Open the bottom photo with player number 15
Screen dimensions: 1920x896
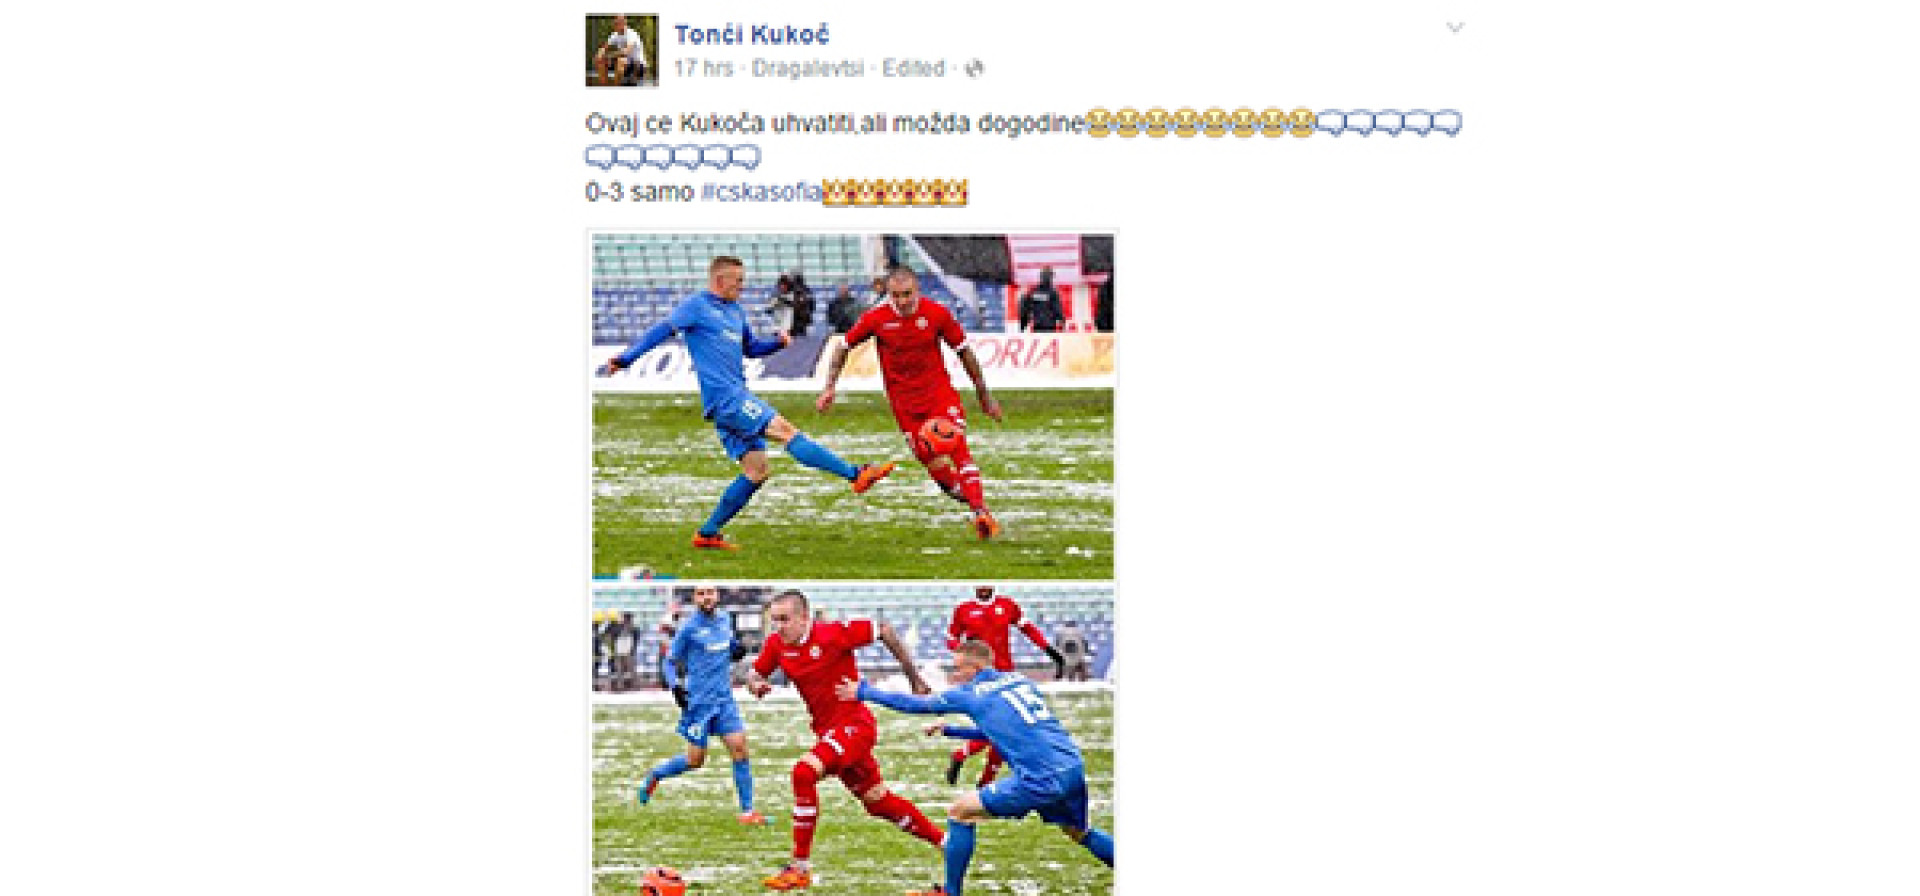click(x=853, y=741)
